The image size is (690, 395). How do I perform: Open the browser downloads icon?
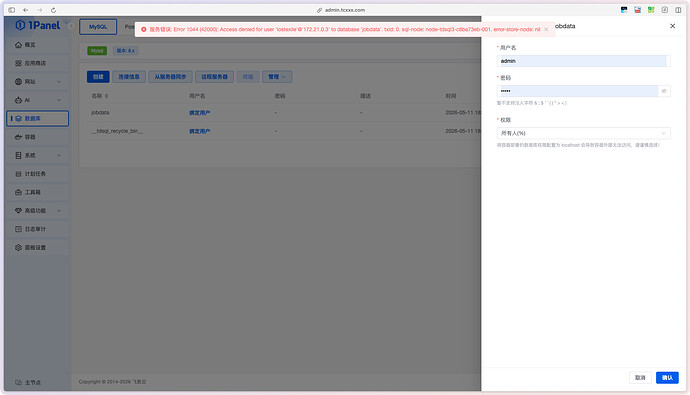pos(664,10)
